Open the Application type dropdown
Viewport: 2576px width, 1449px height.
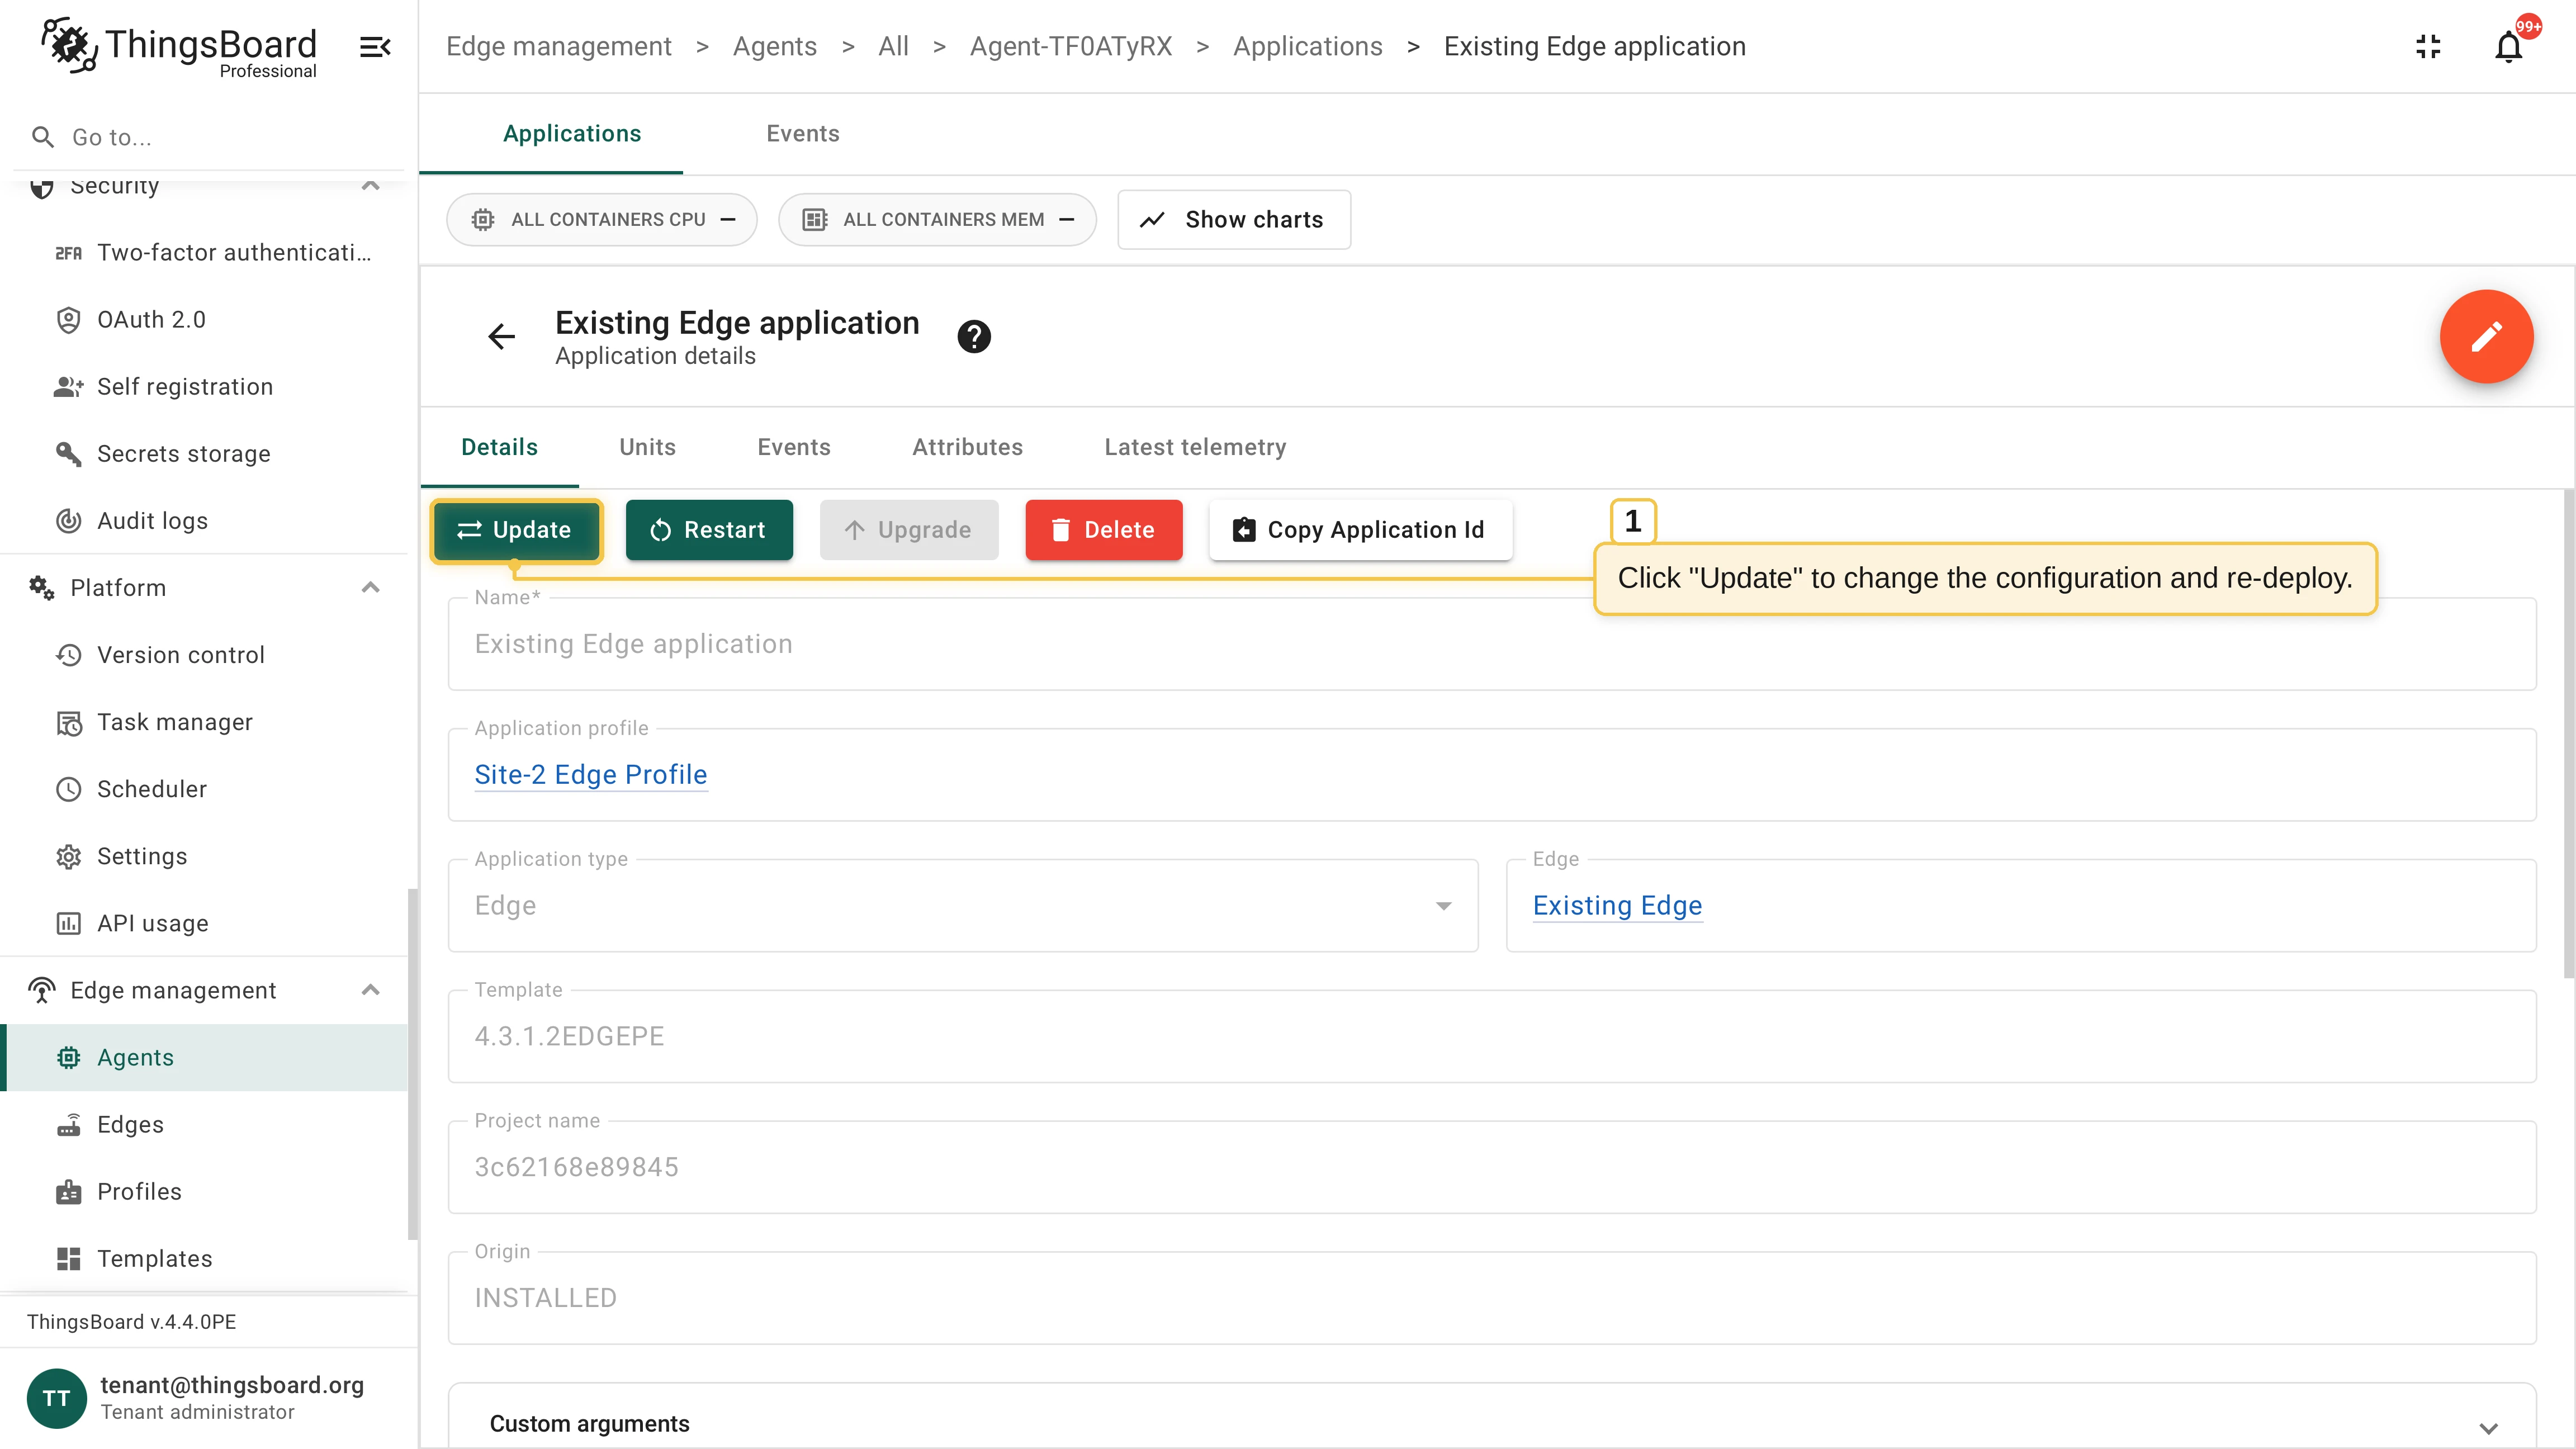click(963, 906)
